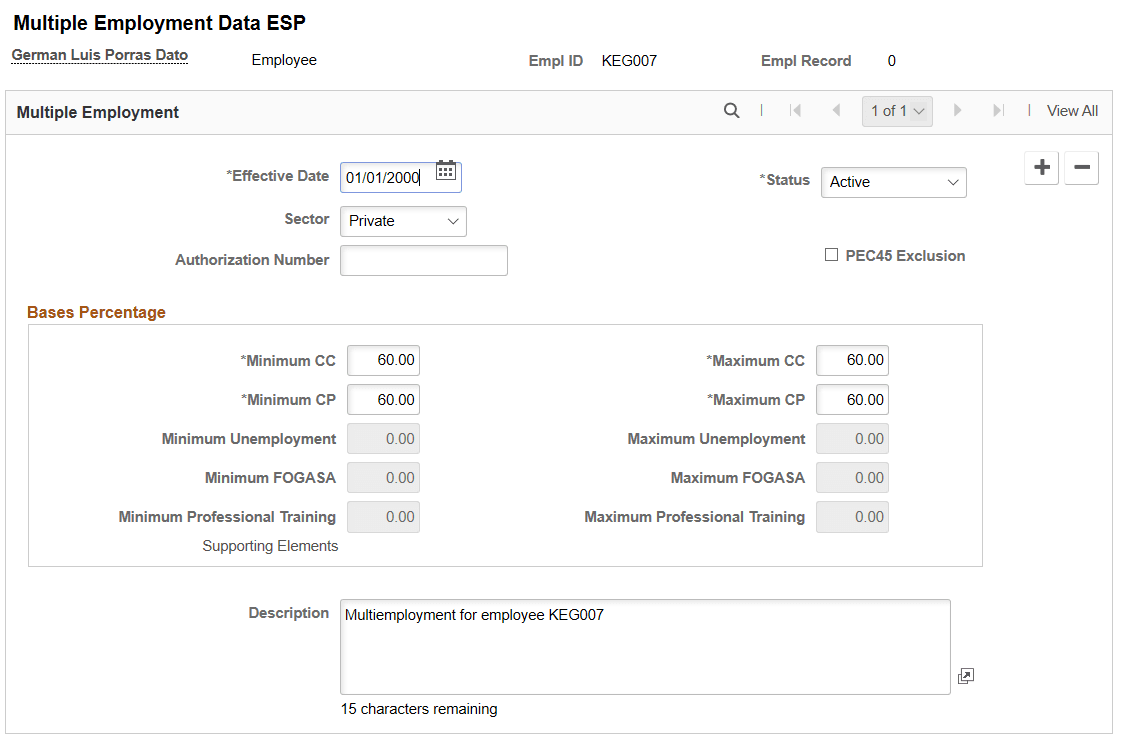Select View All in the scroll header
Screen dimensions: 1128x741
pos(1072,110)
